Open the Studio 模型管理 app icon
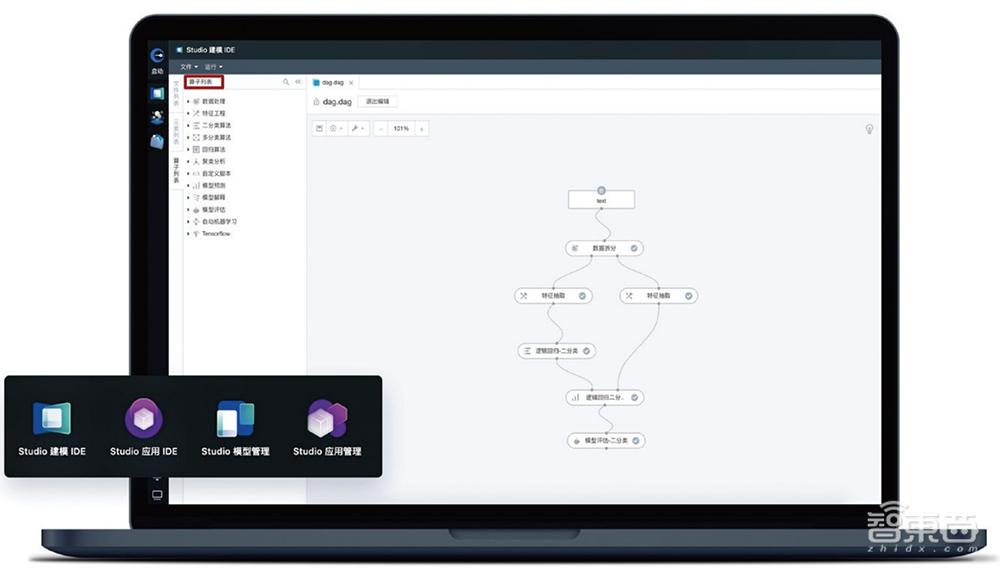 tap(235, 419)
